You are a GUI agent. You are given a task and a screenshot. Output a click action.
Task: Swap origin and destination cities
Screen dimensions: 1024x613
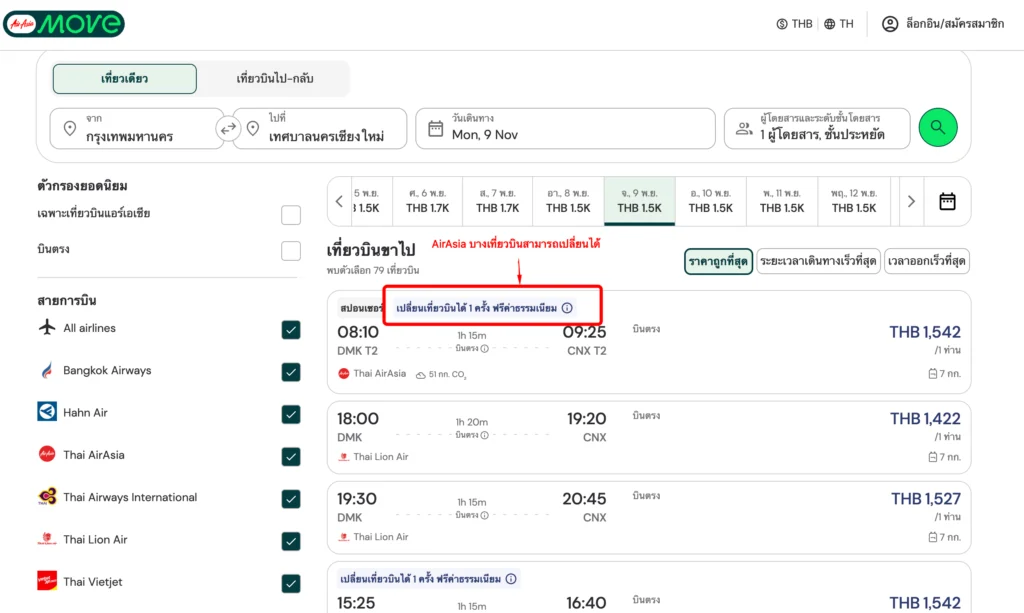(x=228, y=129)
